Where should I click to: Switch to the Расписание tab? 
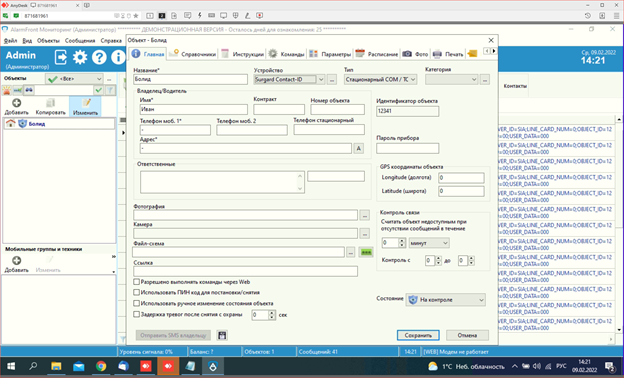(377, 54)
